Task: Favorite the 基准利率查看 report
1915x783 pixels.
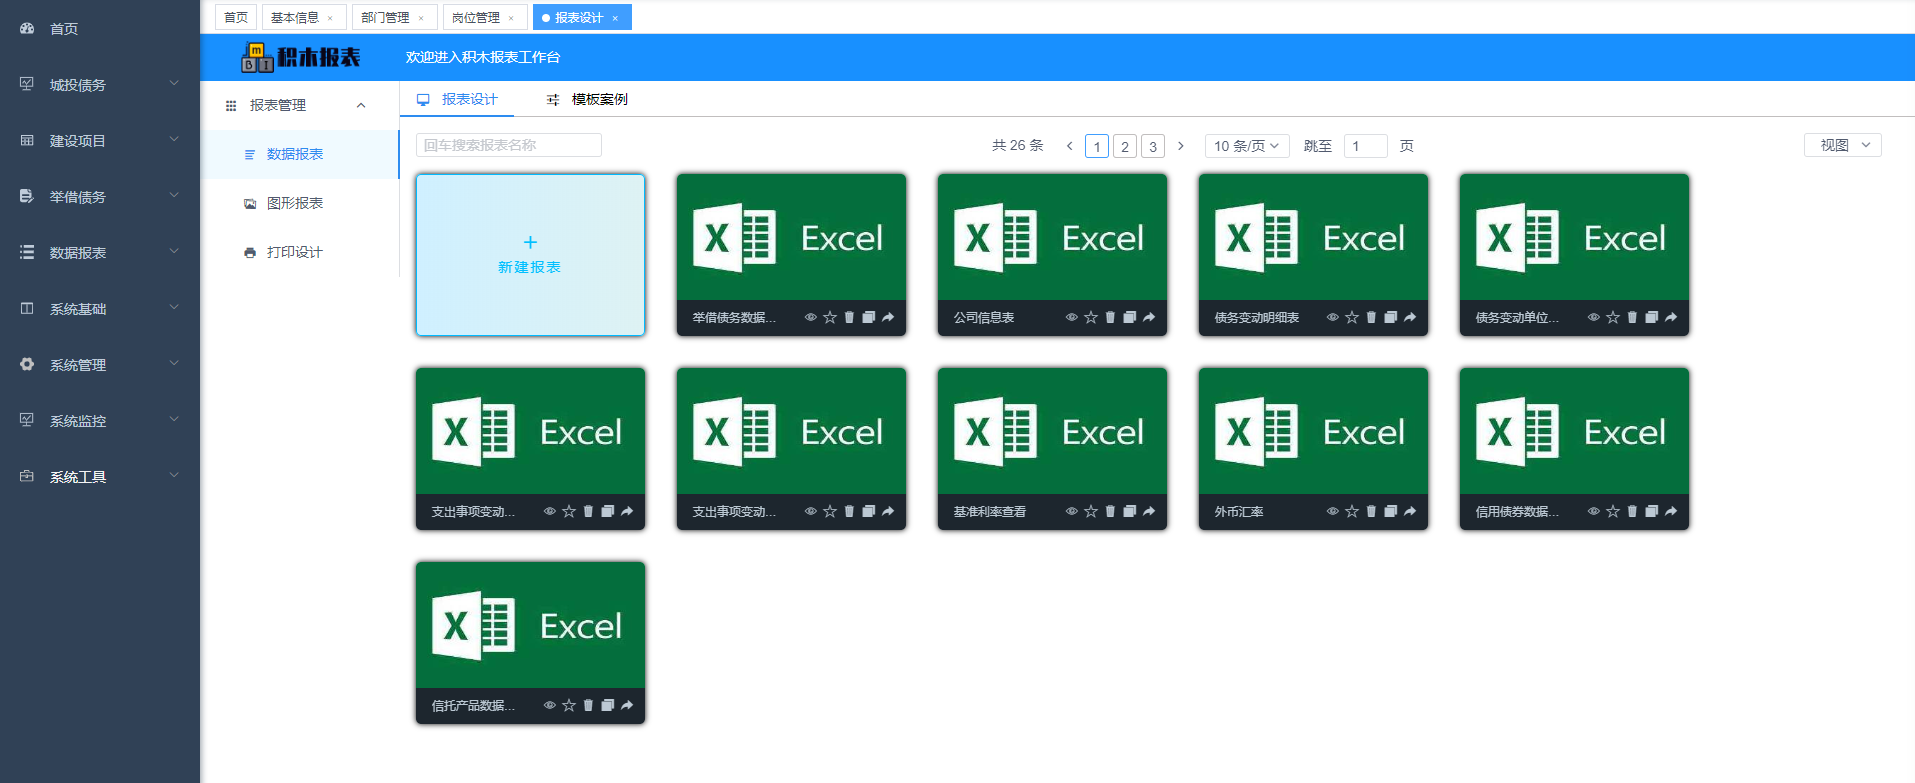Action: [1091, 511]
